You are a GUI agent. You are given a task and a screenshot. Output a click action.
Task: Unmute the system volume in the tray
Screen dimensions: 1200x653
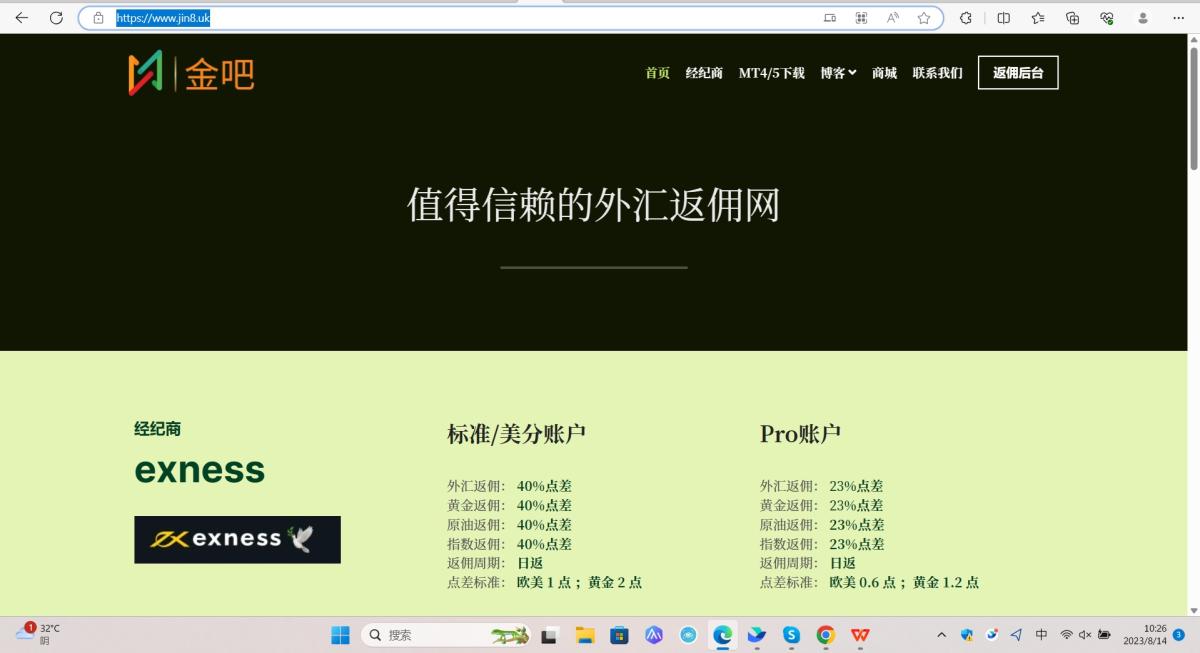click(x=1084, y=635)
